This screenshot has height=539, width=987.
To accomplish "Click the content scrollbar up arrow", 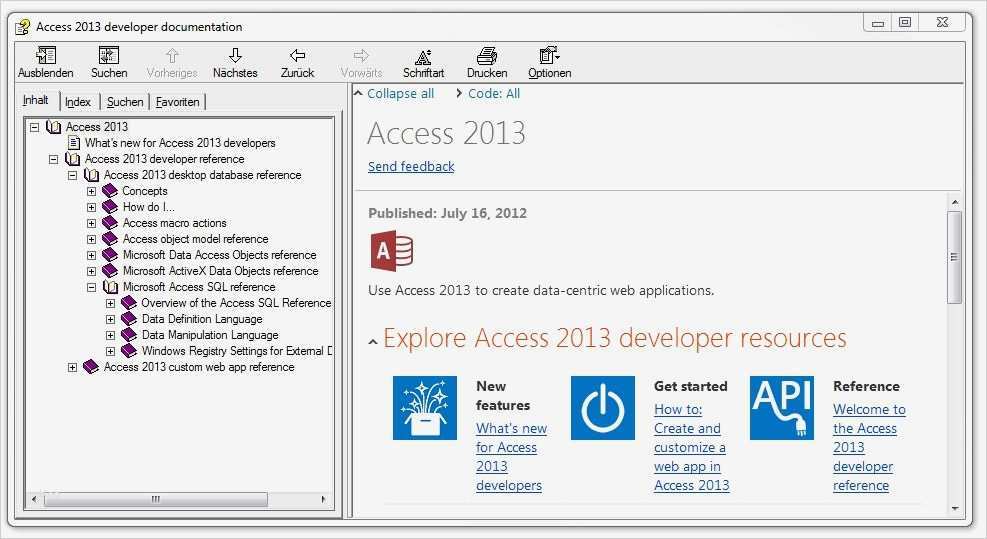I will pos(955,202).
